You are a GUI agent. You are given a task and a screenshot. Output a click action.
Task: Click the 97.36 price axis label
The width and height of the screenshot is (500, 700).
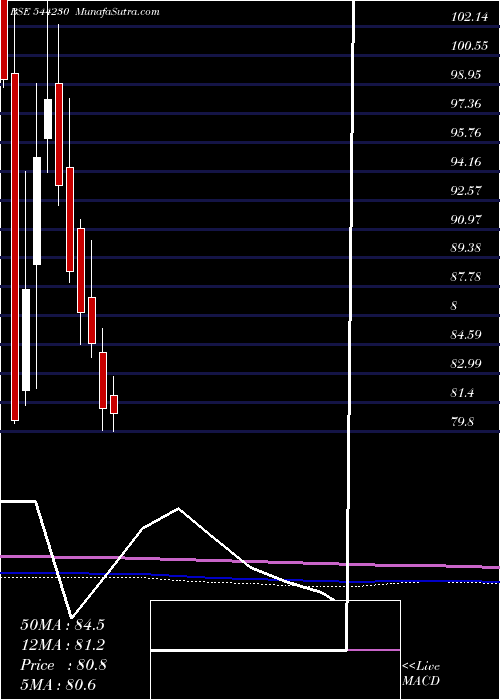(466, 104)
